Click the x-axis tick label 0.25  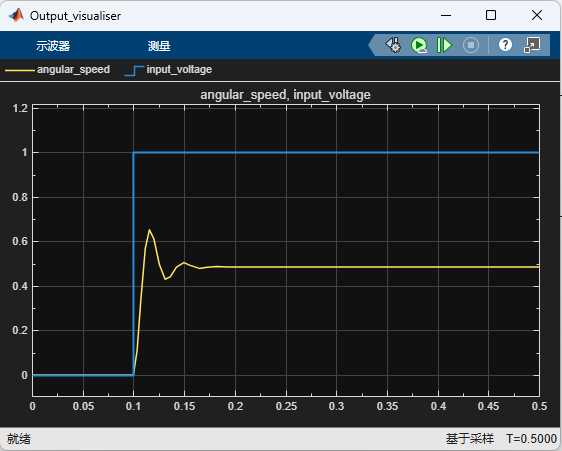pos(286,406)
